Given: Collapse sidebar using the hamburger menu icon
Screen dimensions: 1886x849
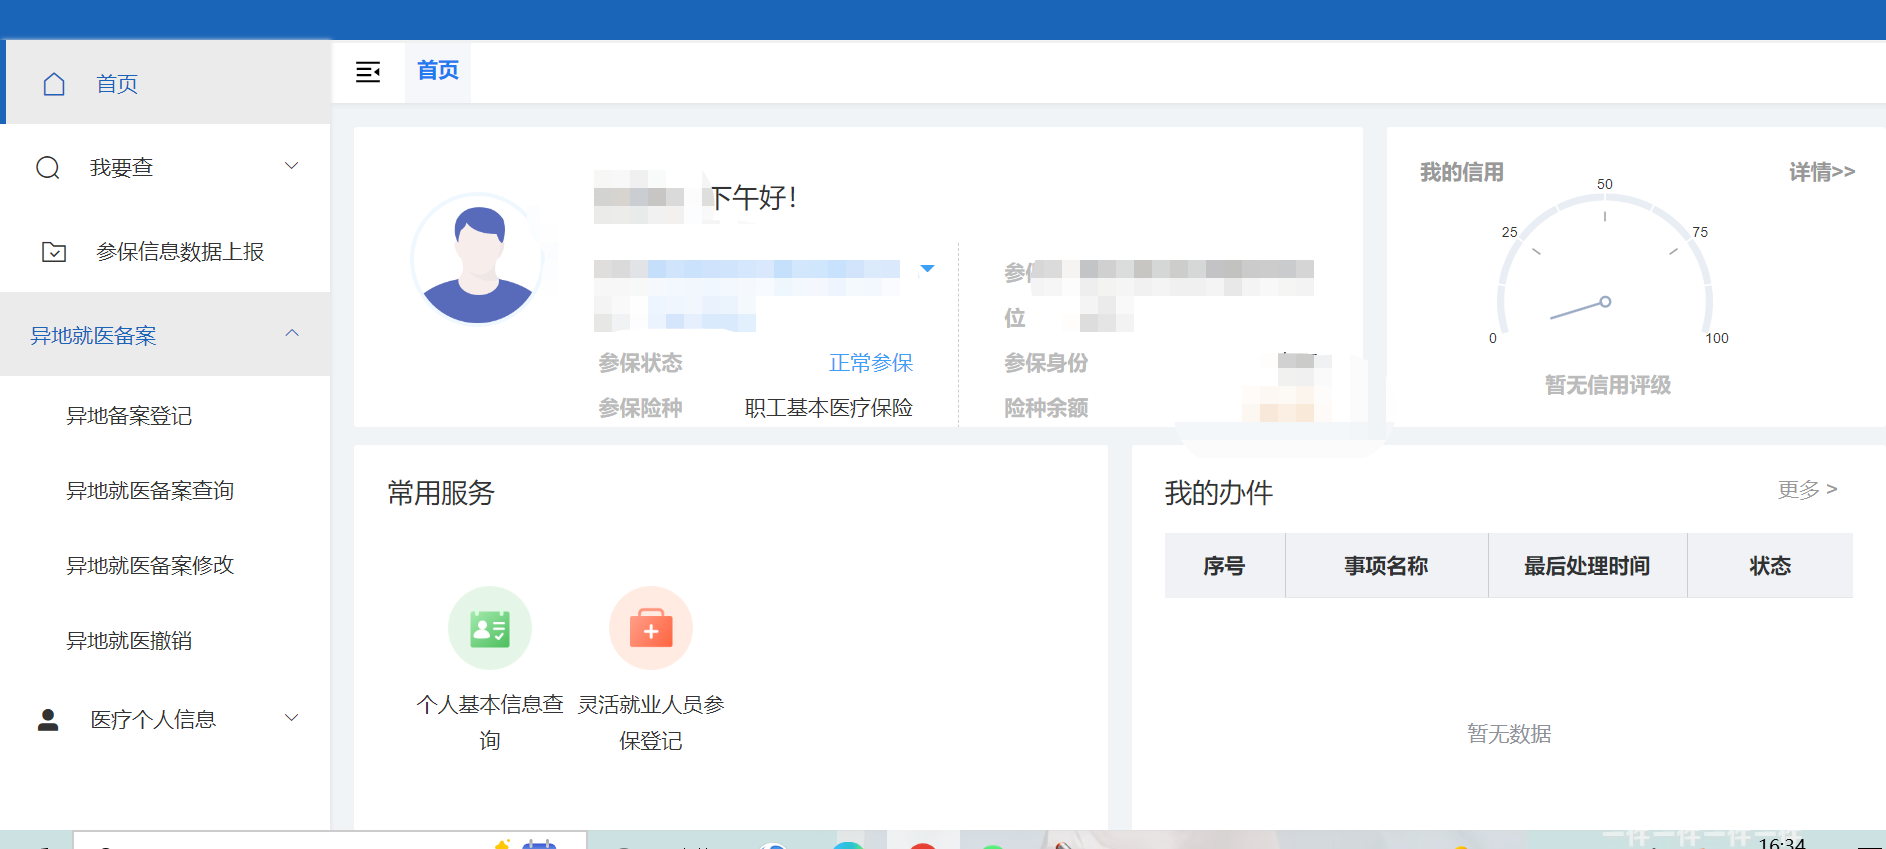Looking at the screenshot, I should [368, 72].
